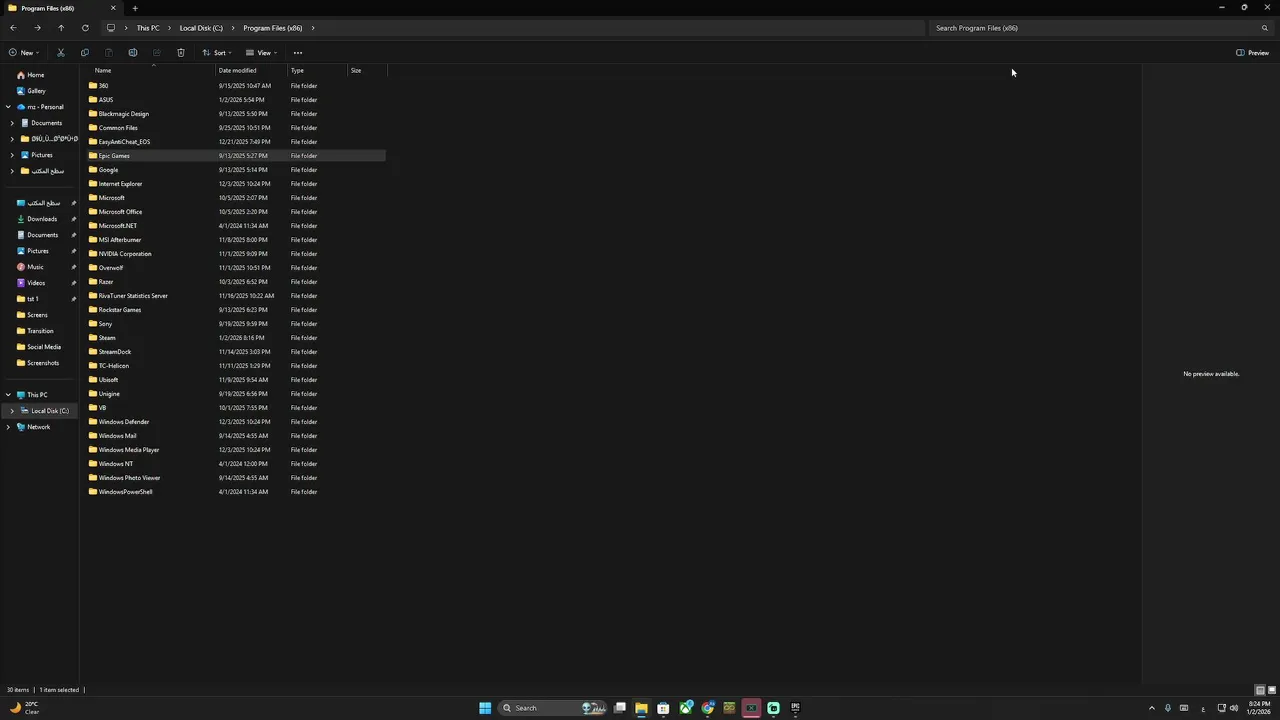Collapse the mz - Personal tree node
This screenshot has width=1280, height=720.
click(8, 107)
